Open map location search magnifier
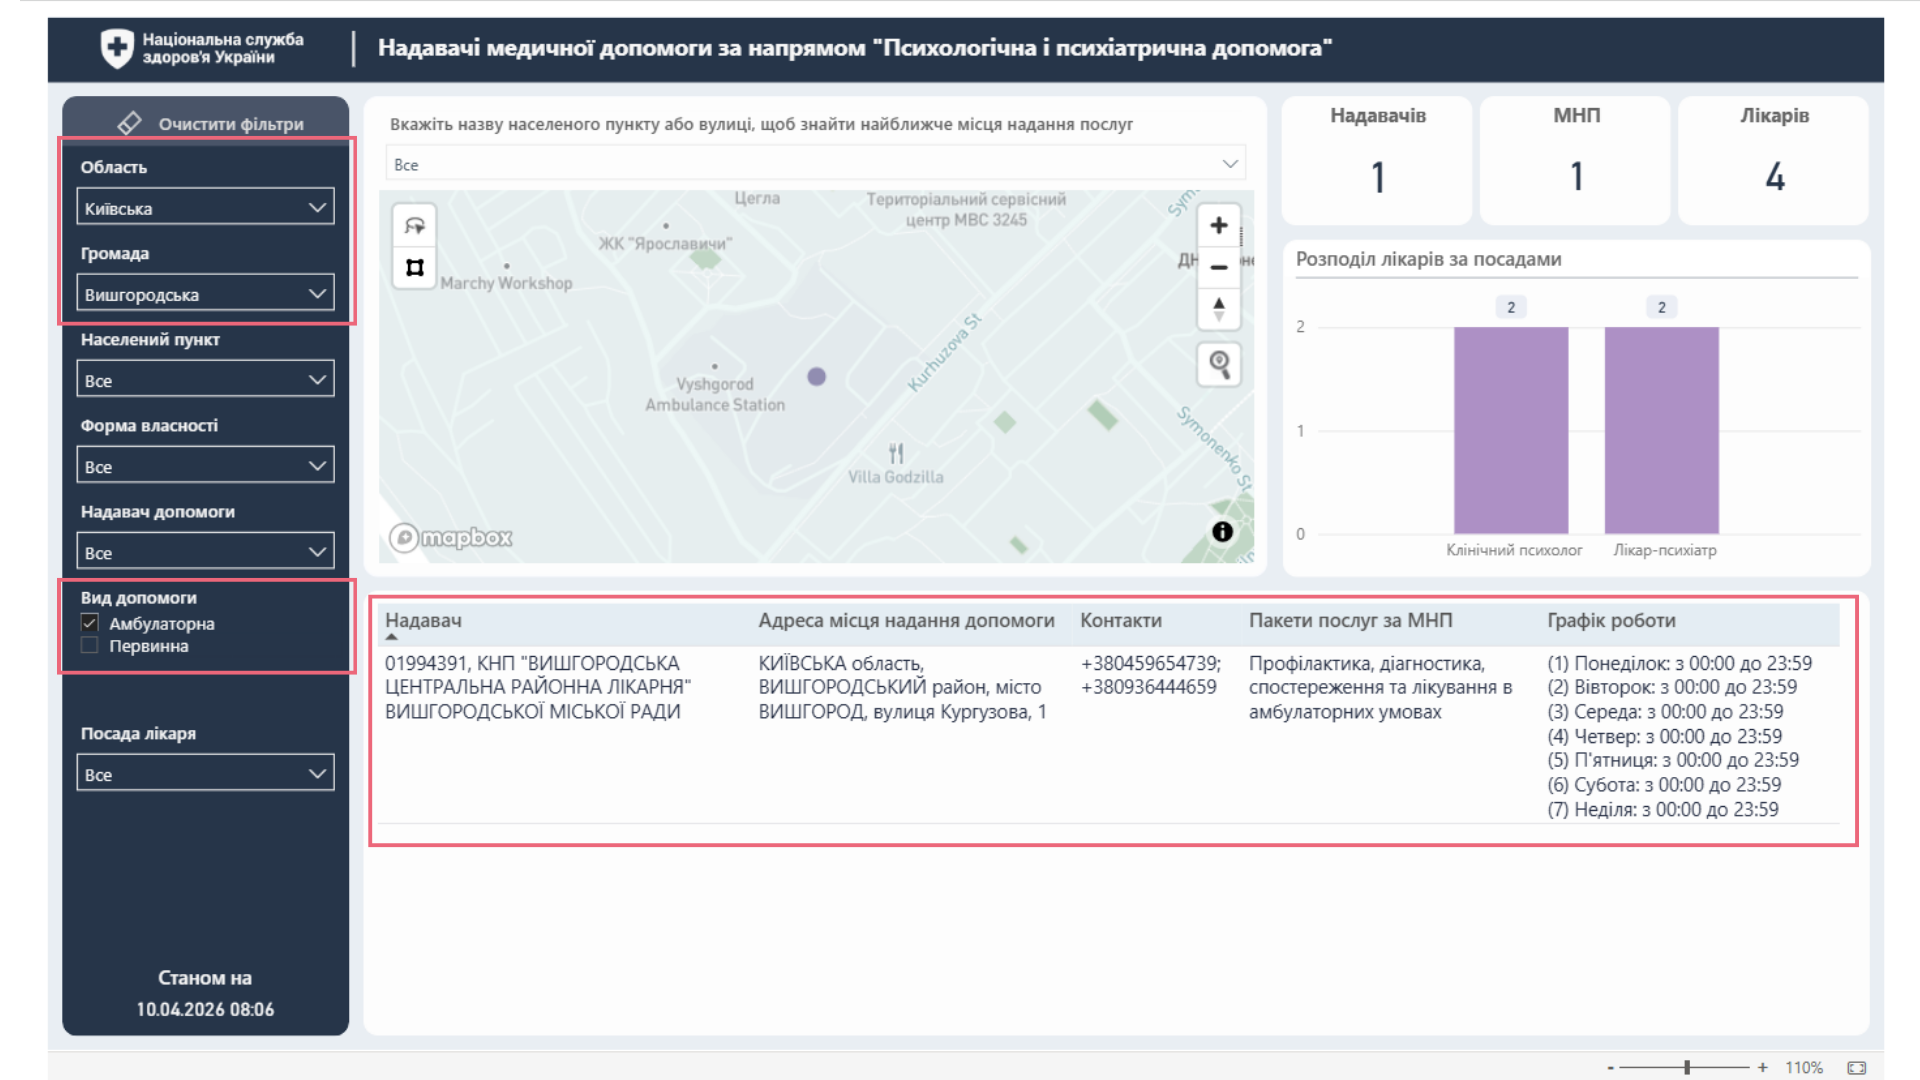The width and height of the screenshot is (1920, 1080). tap(1219, 363)
